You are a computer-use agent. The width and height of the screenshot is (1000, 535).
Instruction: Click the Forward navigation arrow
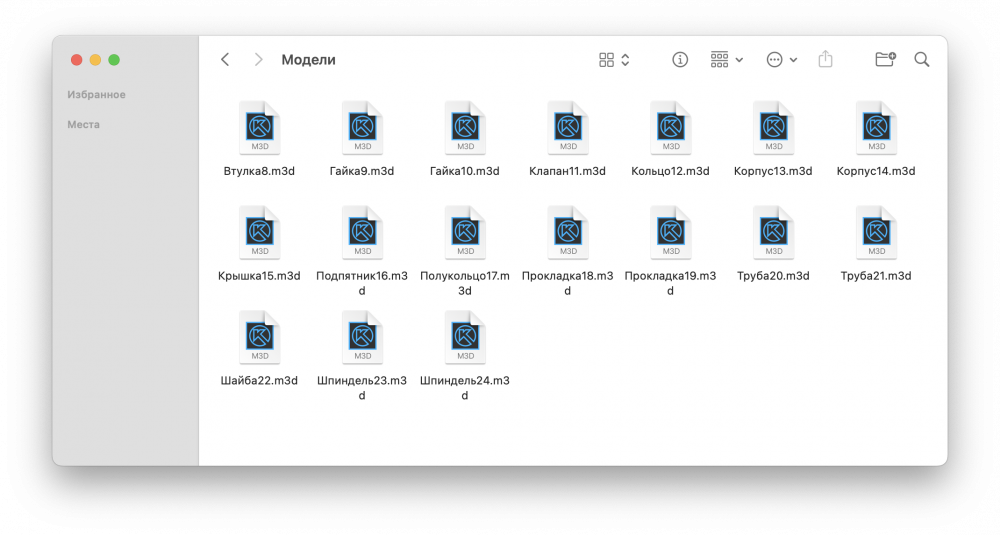tap(258, 60)
